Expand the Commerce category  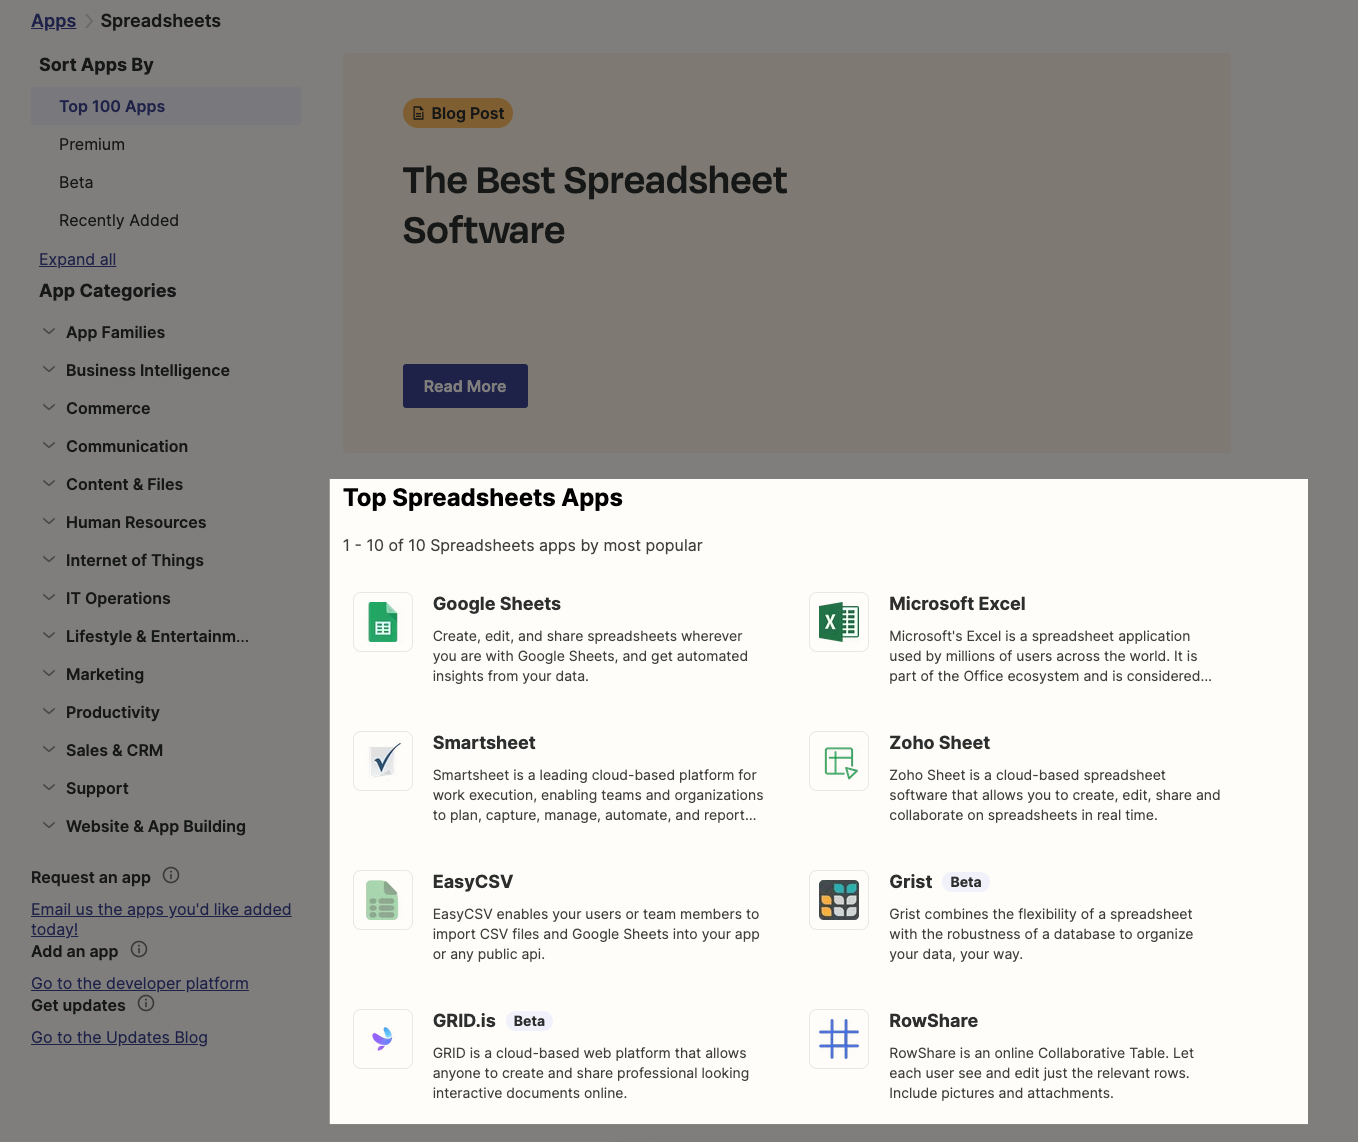pos(49,407)
